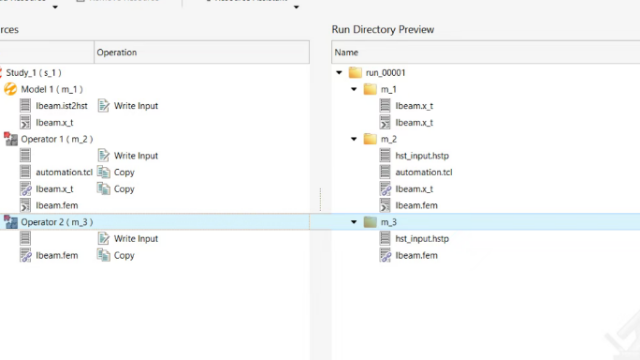Select Operator 2 ( m_3 ) text
Screen dimensions: 640x360
[x=57, y=222]
